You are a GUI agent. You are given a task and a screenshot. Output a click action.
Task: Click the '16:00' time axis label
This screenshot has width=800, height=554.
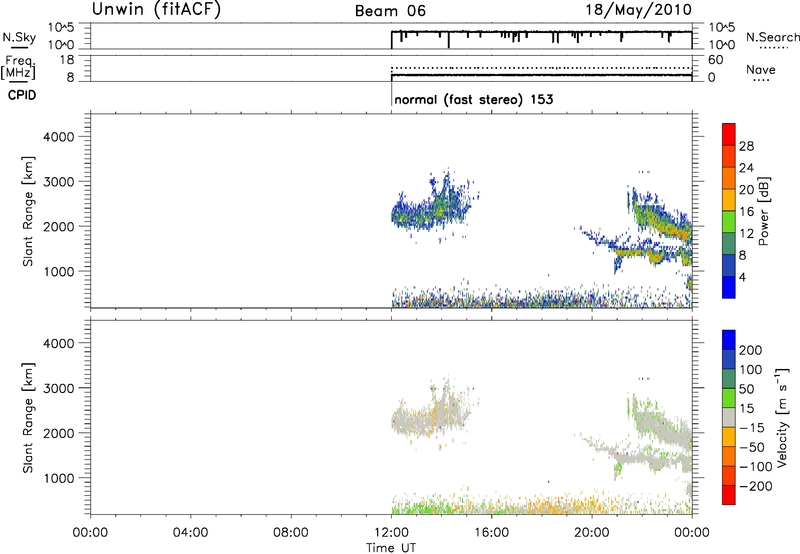[491, 533]
